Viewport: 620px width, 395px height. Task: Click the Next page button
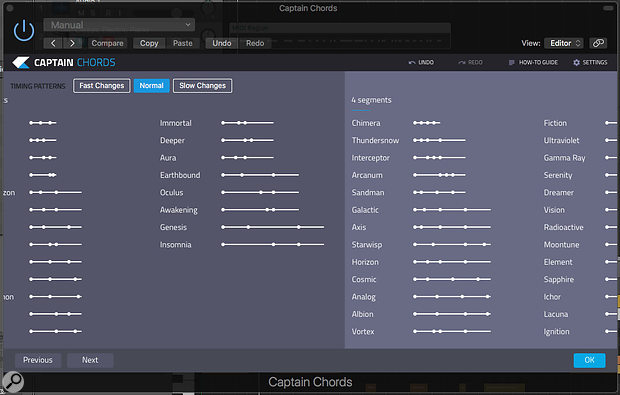pyautogui.click(x=90, y=360)
